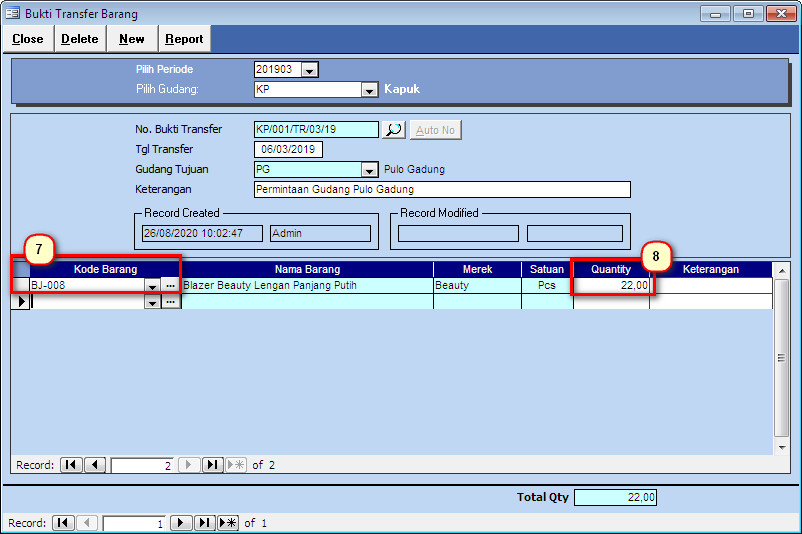Click the Delete toolbar button
Image resolution: width=802 pixels, height=534 pixels.
(80, 39)
